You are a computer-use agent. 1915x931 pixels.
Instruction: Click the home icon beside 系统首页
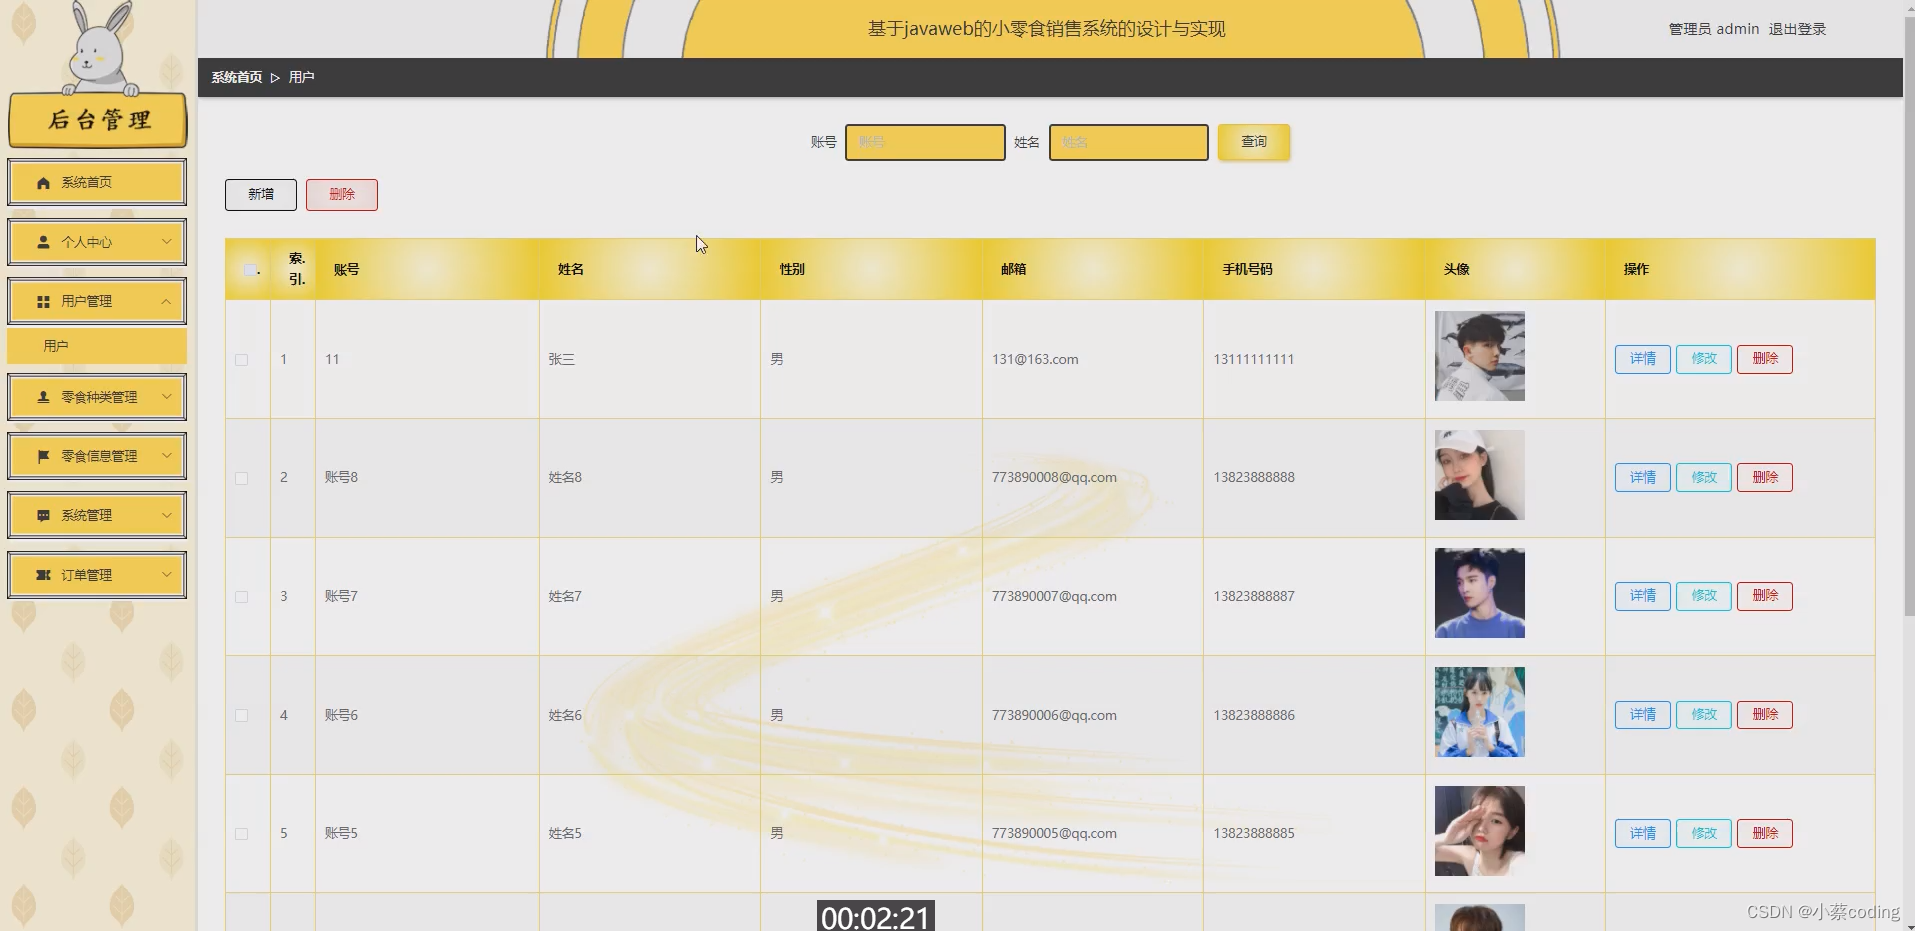tap(43, 183)
